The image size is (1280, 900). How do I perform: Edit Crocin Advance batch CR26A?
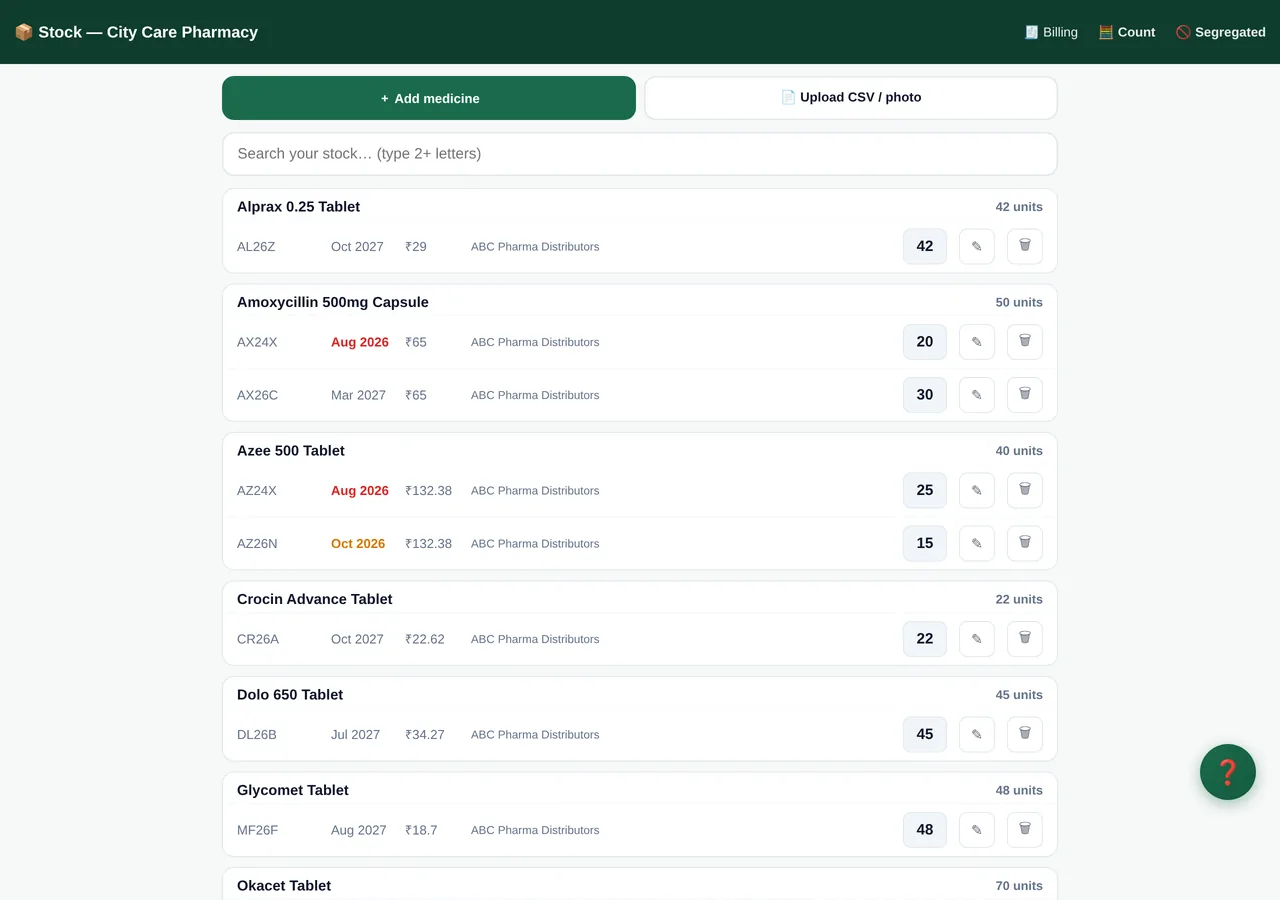[x=977, y=639]
